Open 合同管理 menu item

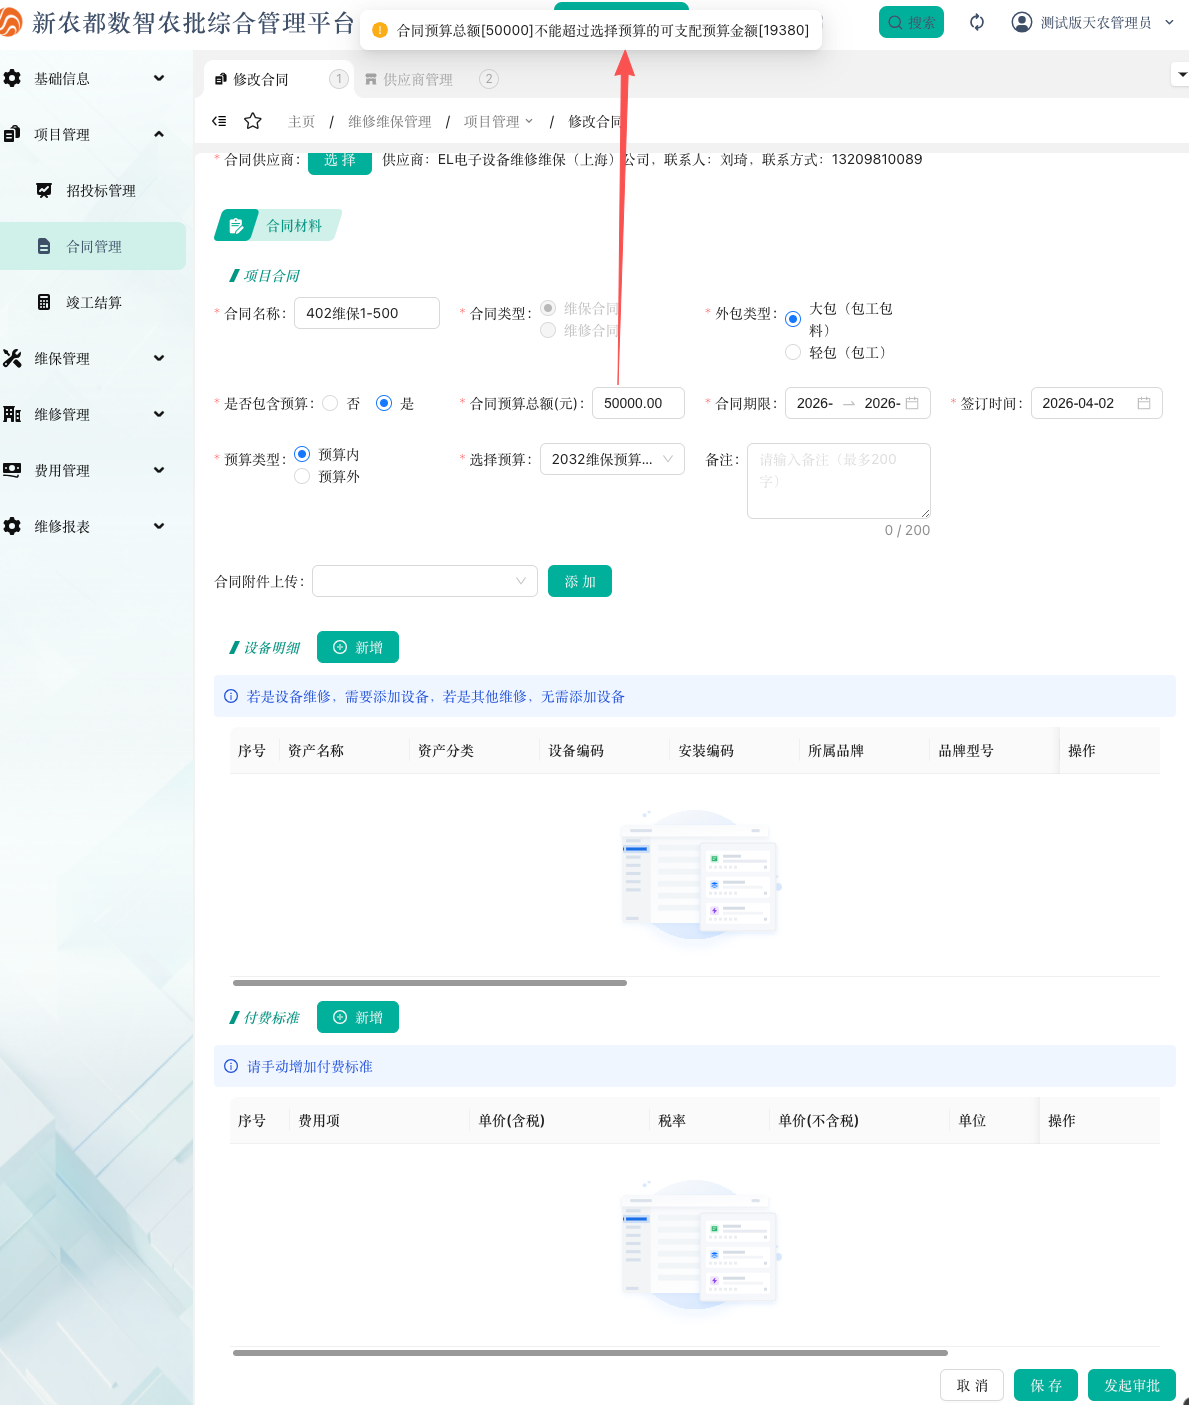pyautogui.click(x=93, y=246)
